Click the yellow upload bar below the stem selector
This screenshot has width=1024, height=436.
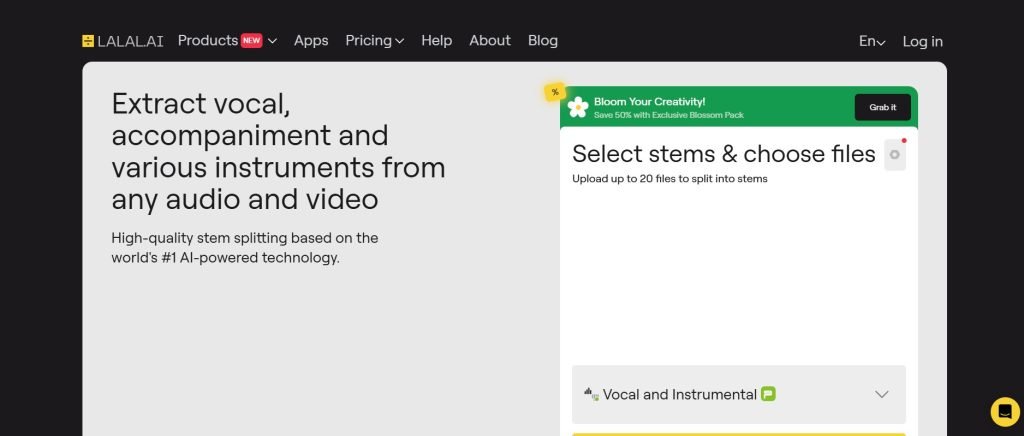point(739,434)
